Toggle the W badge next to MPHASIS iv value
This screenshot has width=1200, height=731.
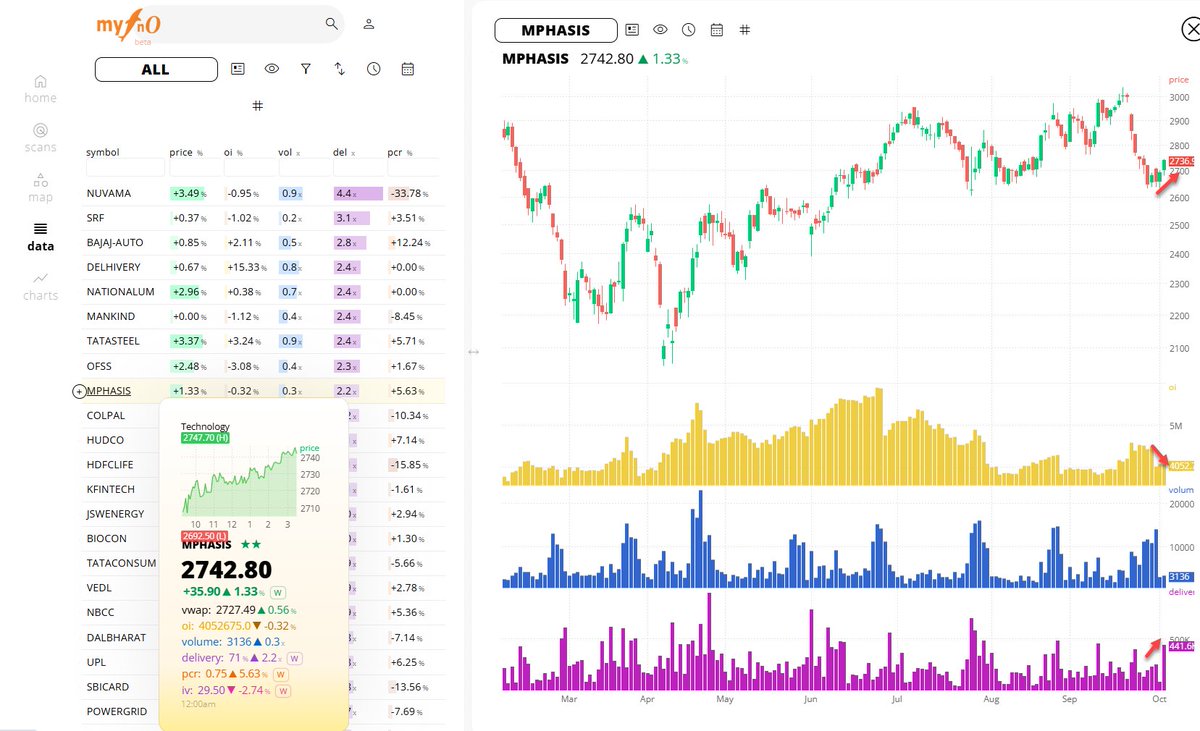point(281,690)
